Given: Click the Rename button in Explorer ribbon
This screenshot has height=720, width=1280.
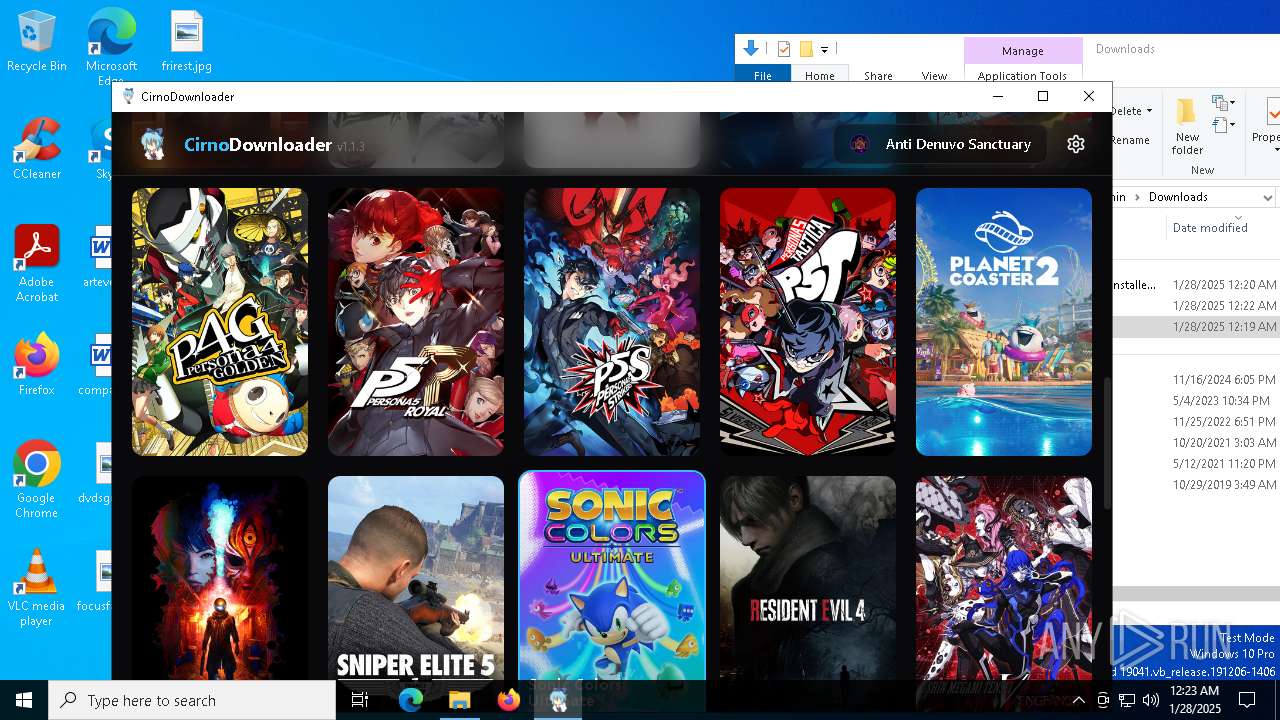Looking at the screenshot, I should coord(1131,140).
